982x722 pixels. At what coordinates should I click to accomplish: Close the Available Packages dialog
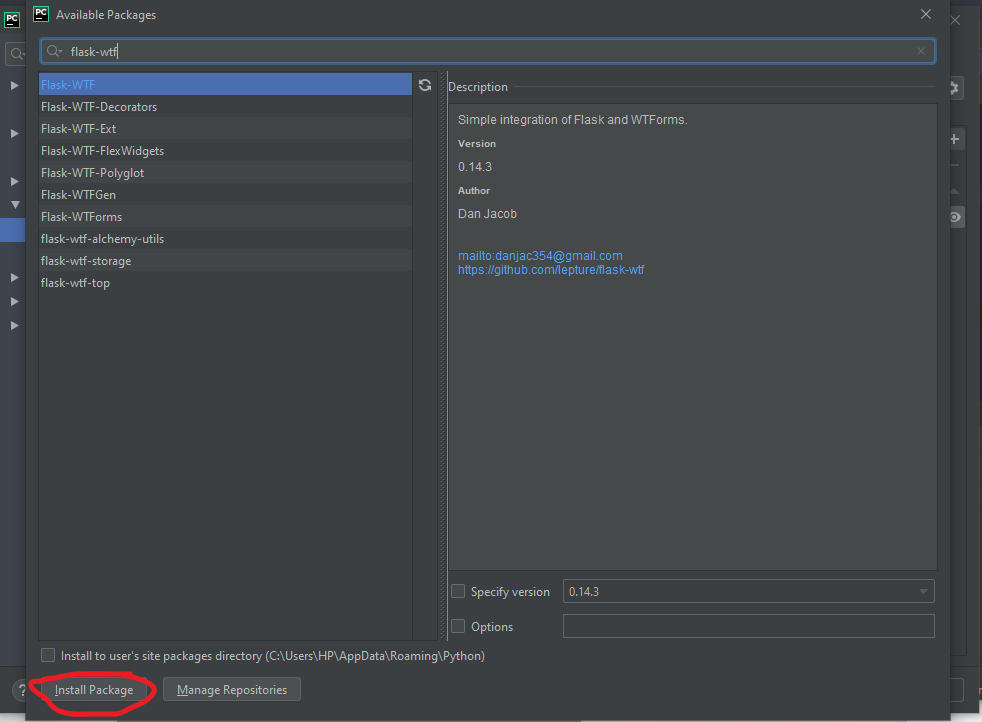point(926,14)
